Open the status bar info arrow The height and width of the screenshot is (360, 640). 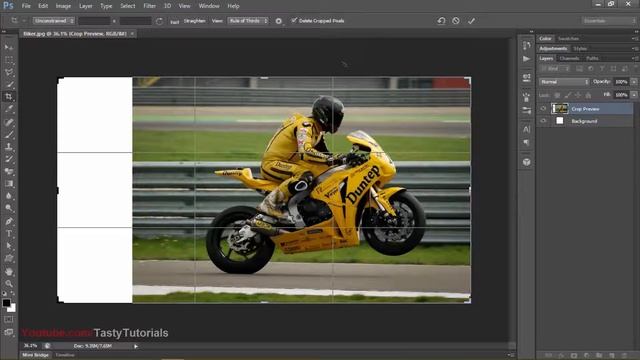click(x=136, y=346)
